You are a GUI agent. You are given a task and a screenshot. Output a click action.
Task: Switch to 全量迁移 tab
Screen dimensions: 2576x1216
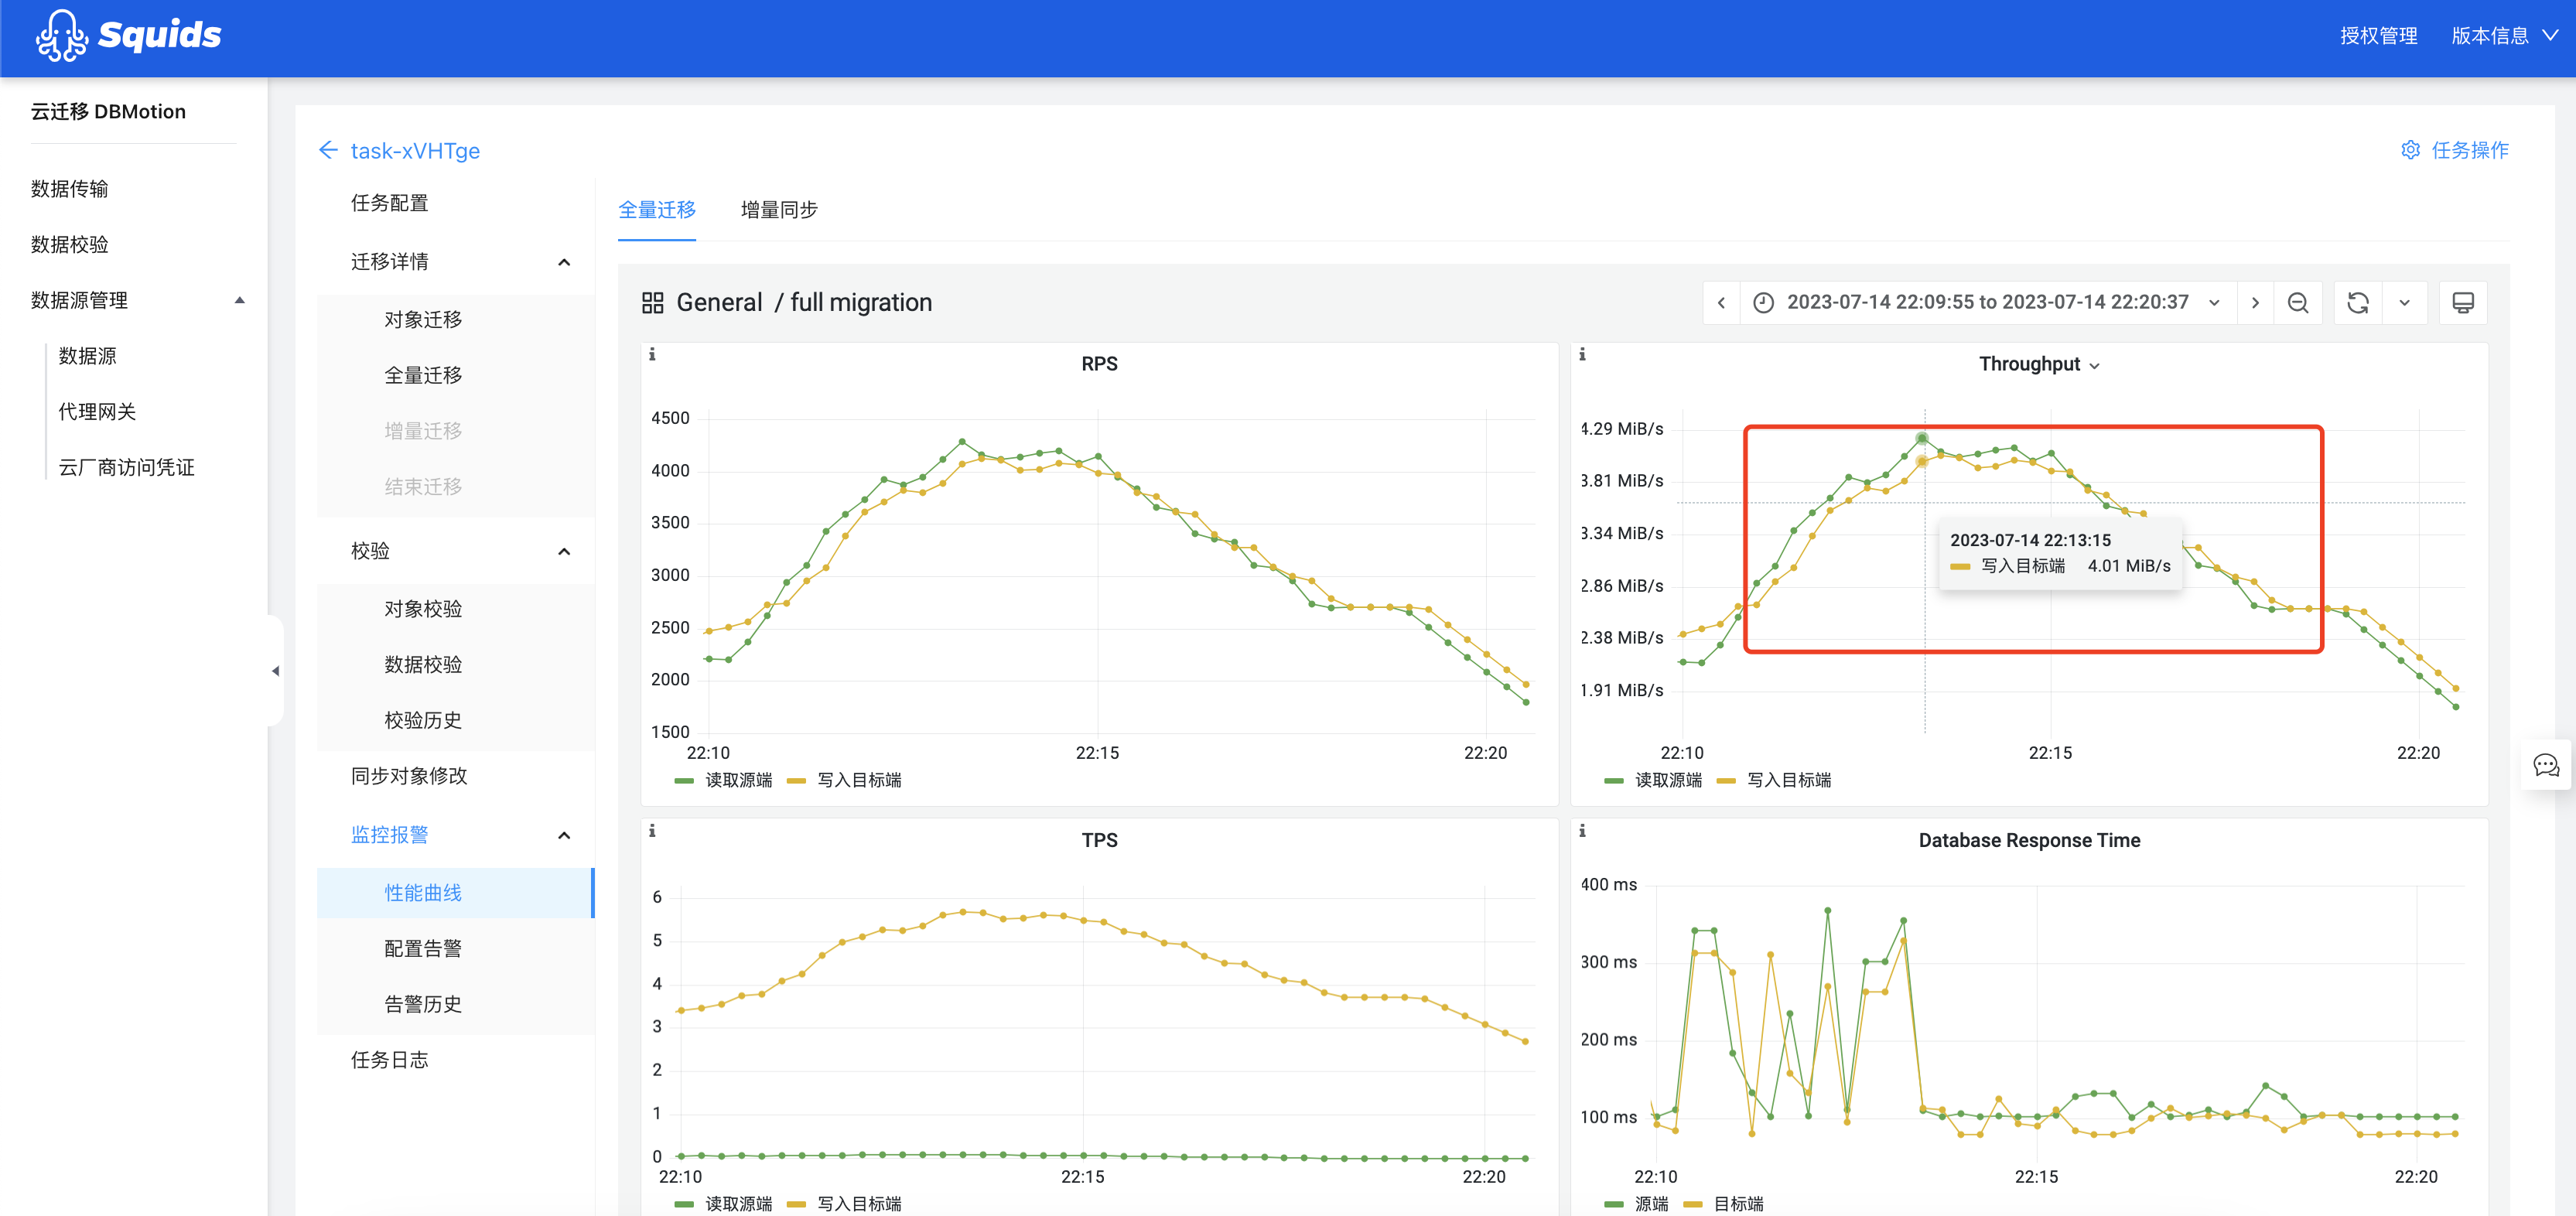(x=657, y=210)
